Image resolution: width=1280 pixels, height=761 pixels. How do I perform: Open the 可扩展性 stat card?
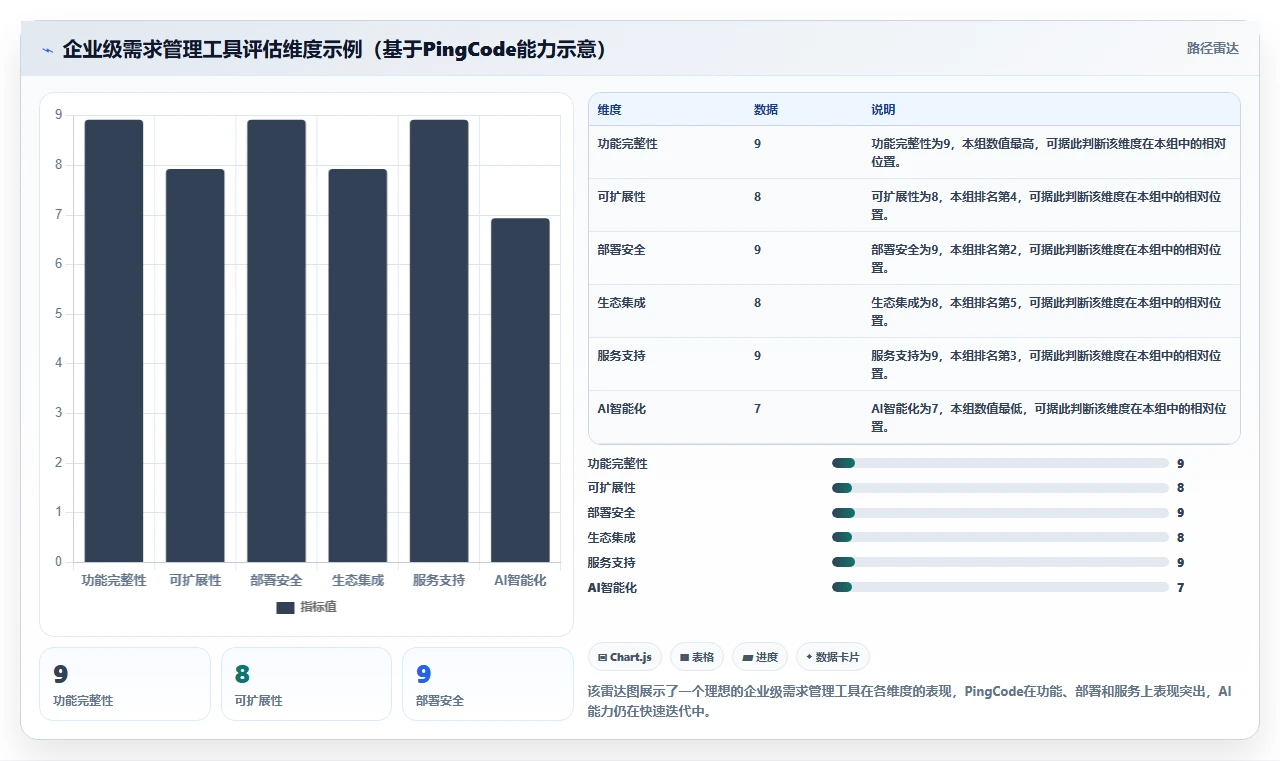pyautogui.click(x=306, y=684)
